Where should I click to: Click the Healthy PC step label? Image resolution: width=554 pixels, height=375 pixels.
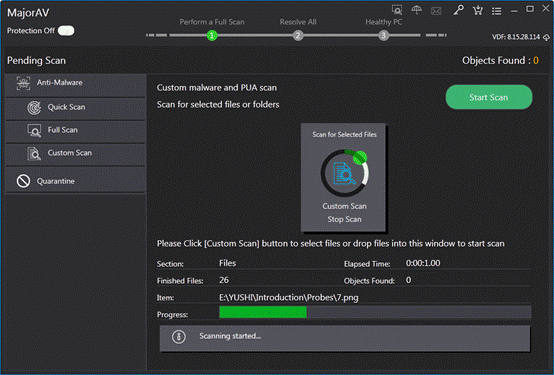click(x=384, y=22)
